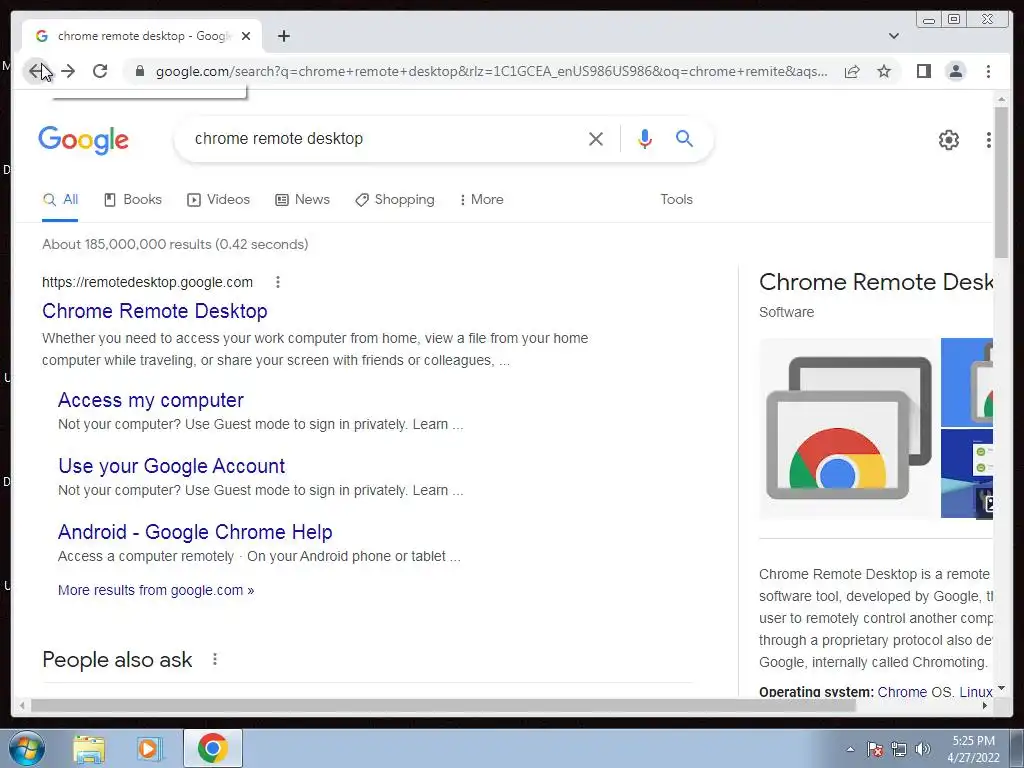Open the network tray icon

(x=899, y=749)
